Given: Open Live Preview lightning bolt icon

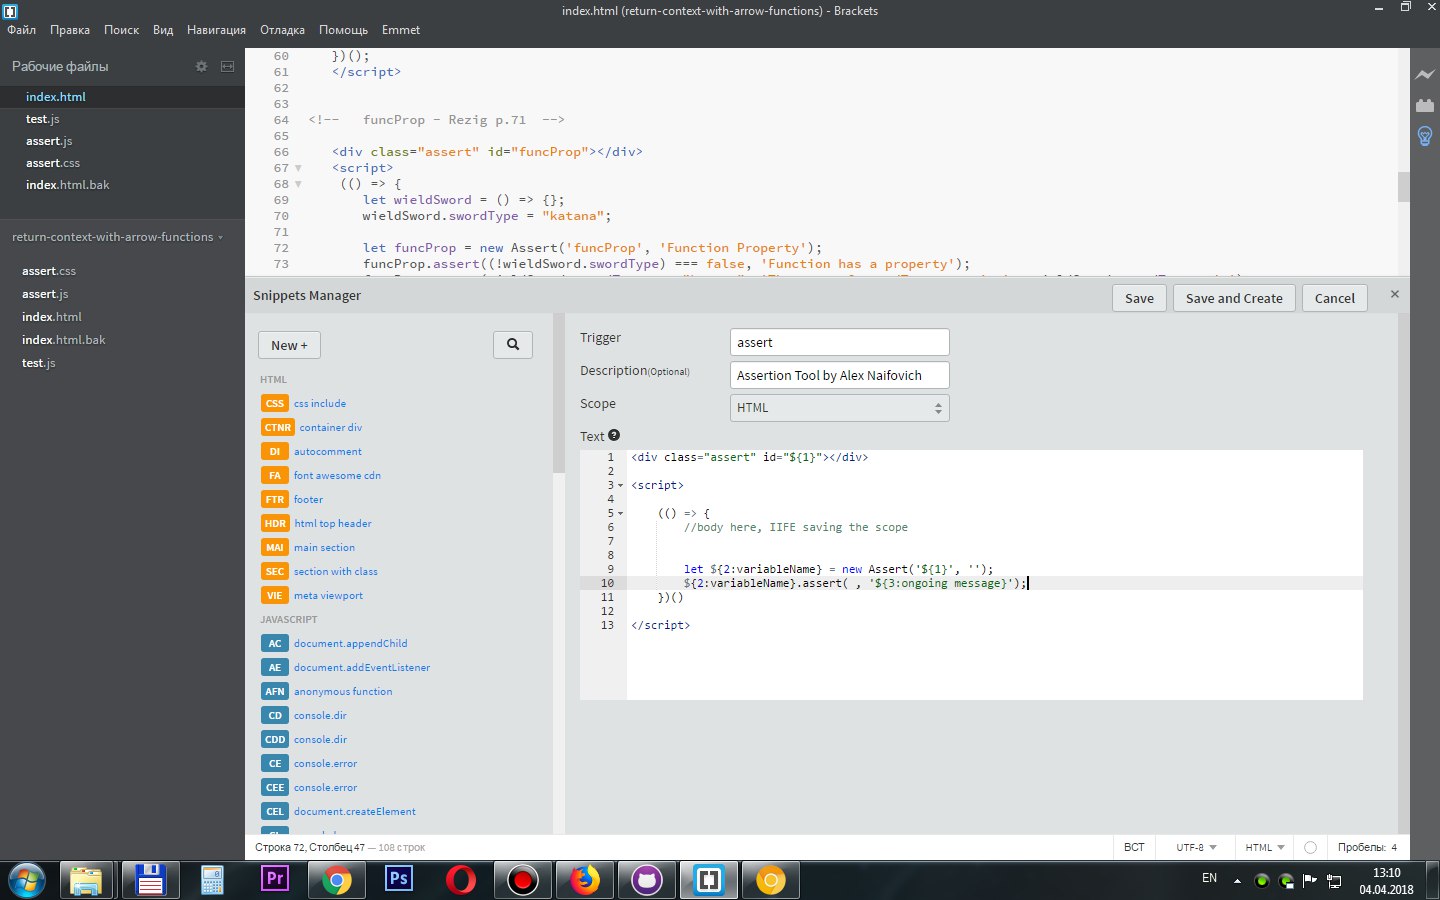Looking at the screenshot, I should pos(1425,75).
